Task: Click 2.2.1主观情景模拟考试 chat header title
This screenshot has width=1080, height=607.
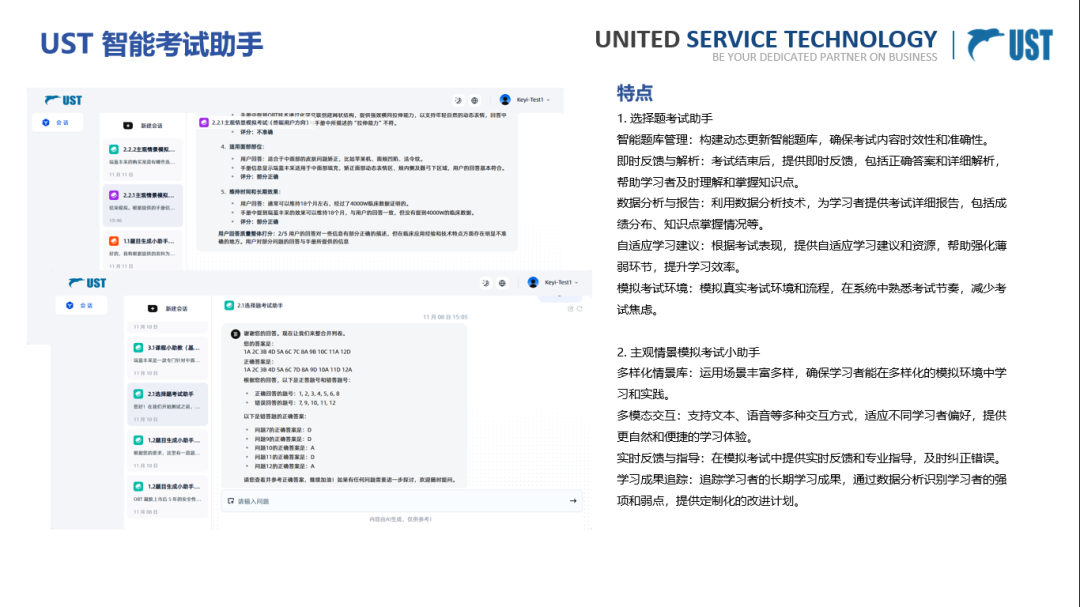Action: (262, 123)
